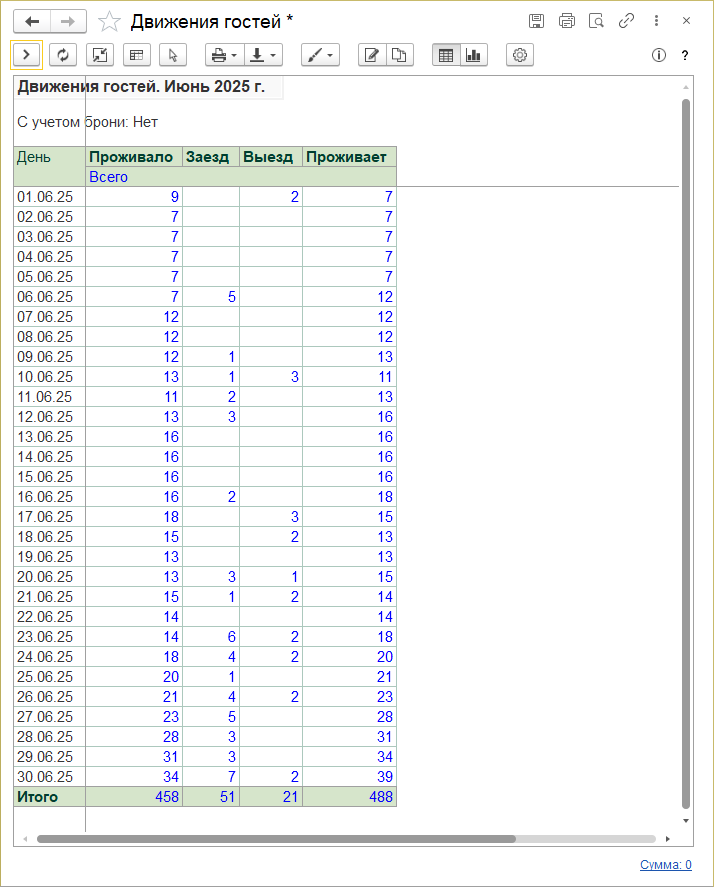Print the report from the title bar printer icon
The width and height of the screenshot is (714, 887).
(x=566, y=21)
